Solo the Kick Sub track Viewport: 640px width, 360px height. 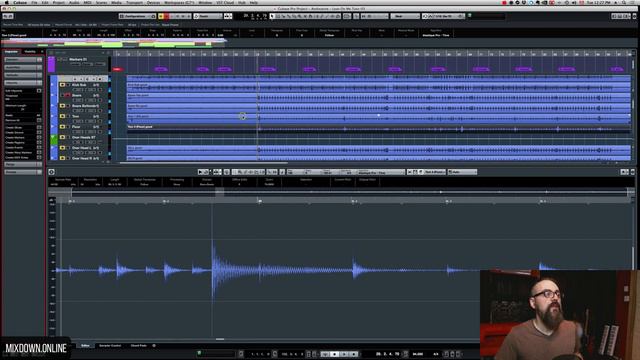pyautogui.click(x=68, y=85)
